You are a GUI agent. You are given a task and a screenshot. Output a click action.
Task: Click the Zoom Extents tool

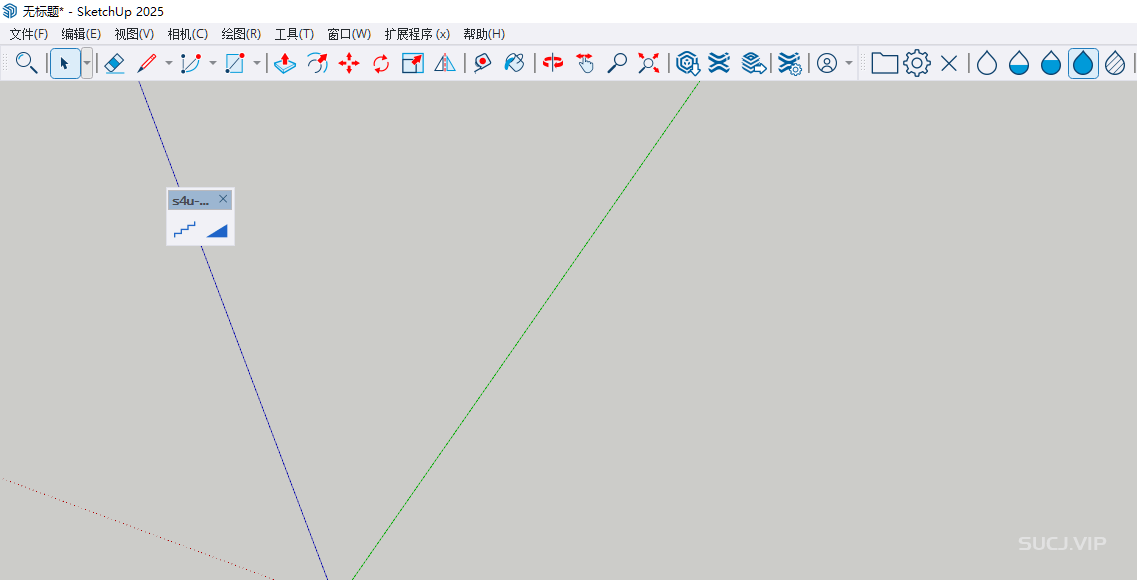pyautogui.click(x=648, y=63)
